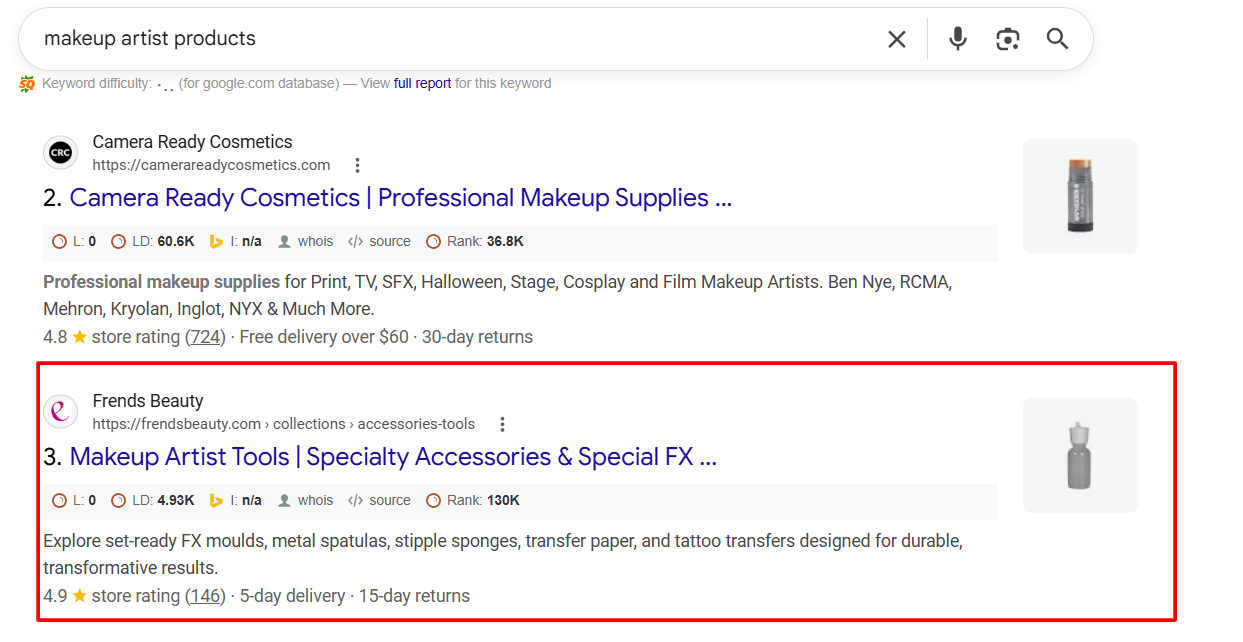
Task: Open the full report link for this keyword
Action: [x=422, y=84]
